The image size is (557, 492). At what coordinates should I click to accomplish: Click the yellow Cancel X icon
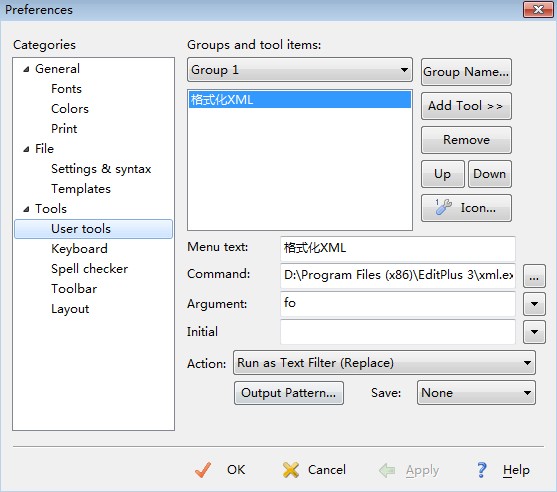[291, 470]
